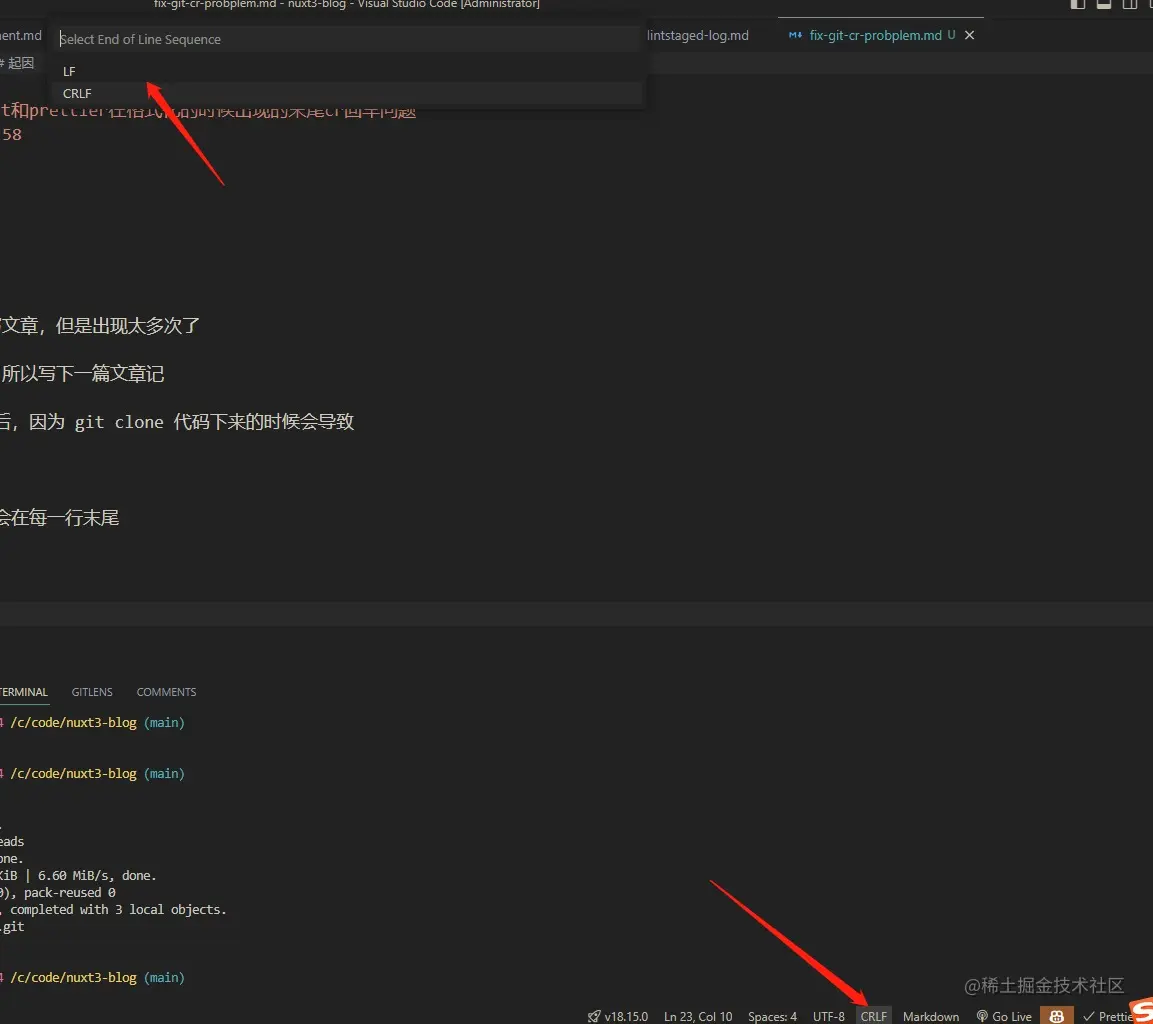The height and width of the screenshot is (1024, 1153).
Task: Click the editor line ending 会在每一行末尾
Action: [59, 518]
